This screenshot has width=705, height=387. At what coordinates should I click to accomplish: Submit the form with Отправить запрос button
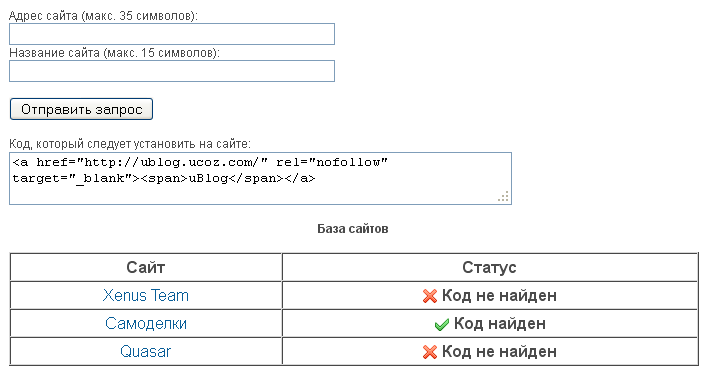[x=81, y=109]
